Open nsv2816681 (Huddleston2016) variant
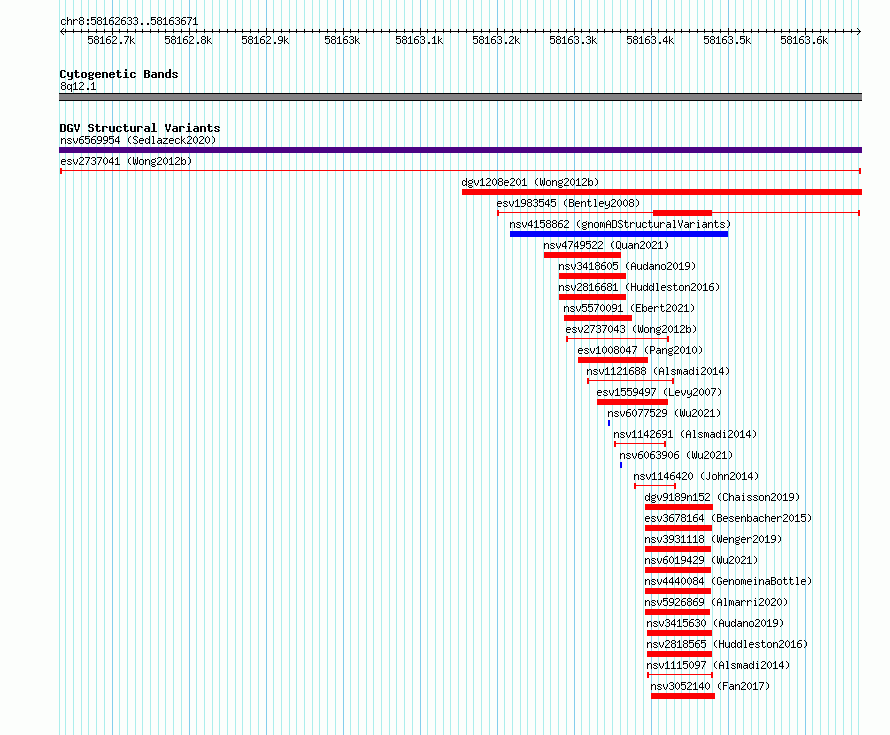 [639, 287]
